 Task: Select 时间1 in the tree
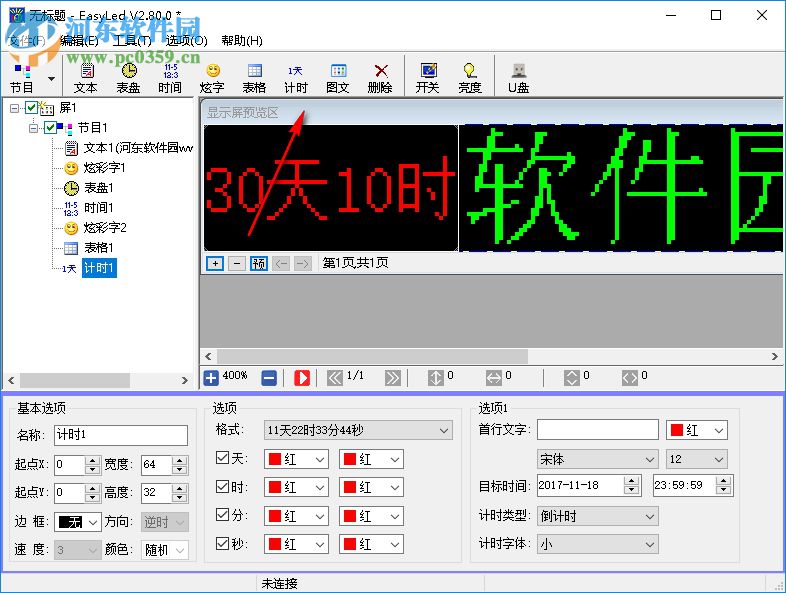99,208
